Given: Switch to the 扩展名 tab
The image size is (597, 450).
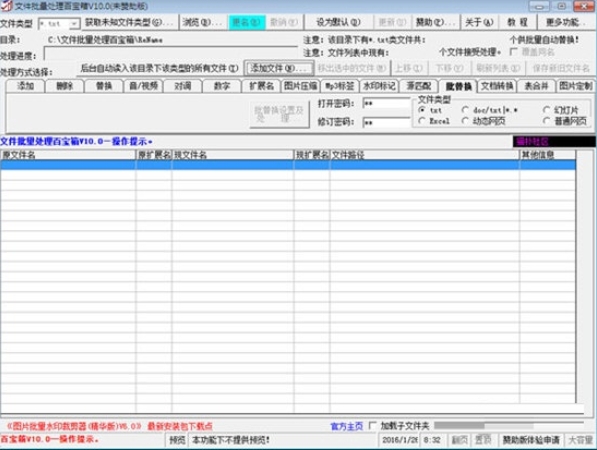Looking at the screenshot, I should coord(261,86).
